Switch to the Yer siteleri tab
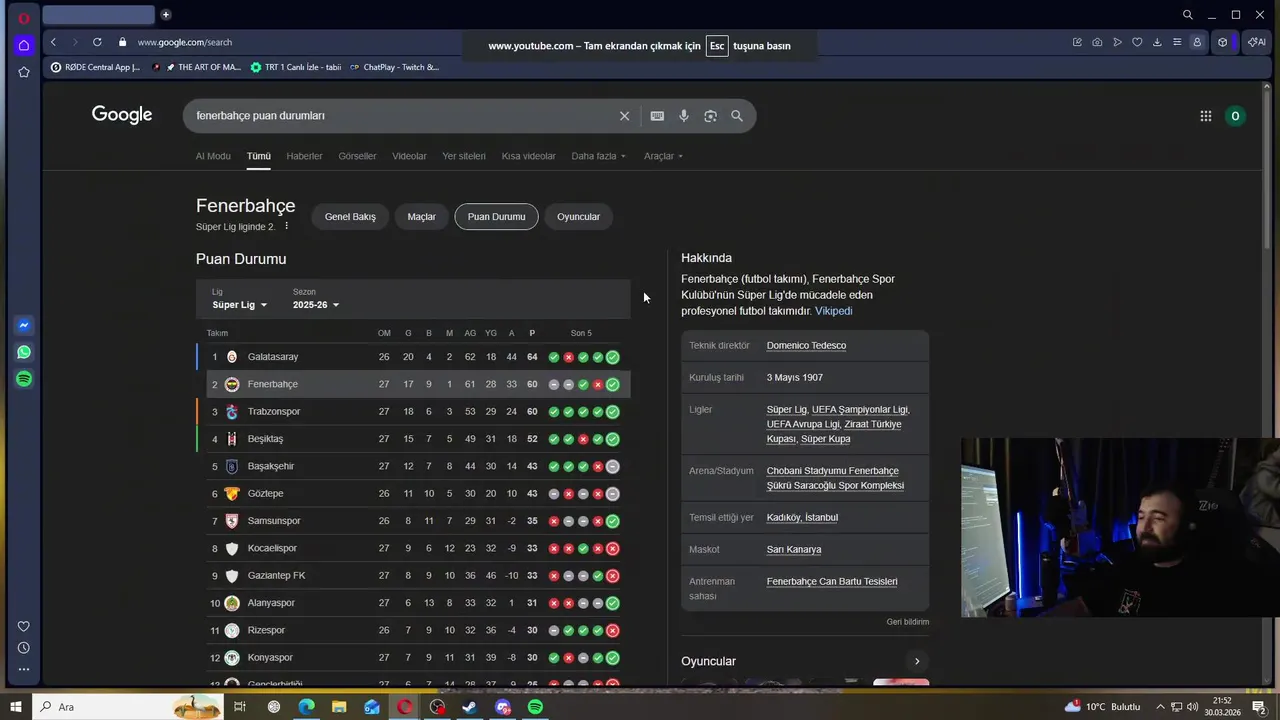1280x720 pixels. tap(464, 156)
